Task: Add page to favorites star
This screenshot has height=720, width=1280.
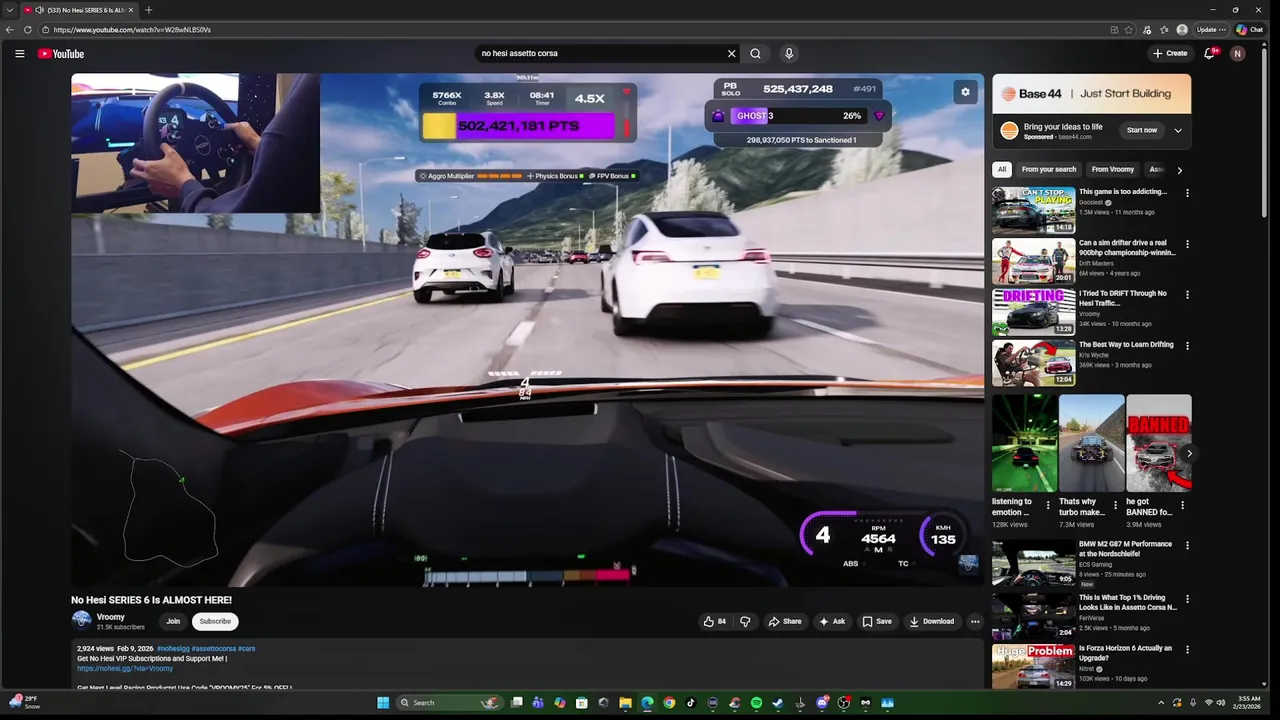Action: coord(1129,30)
